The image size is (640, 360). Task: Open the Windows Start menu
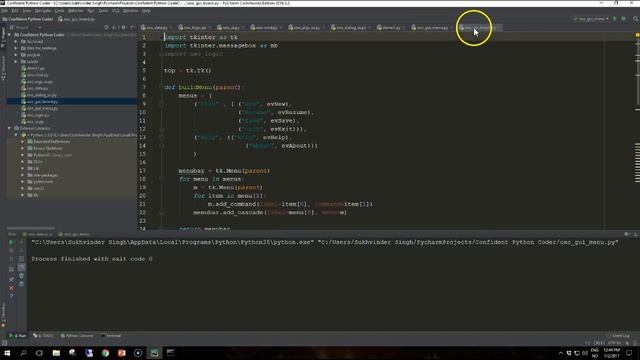coord(7,353)
